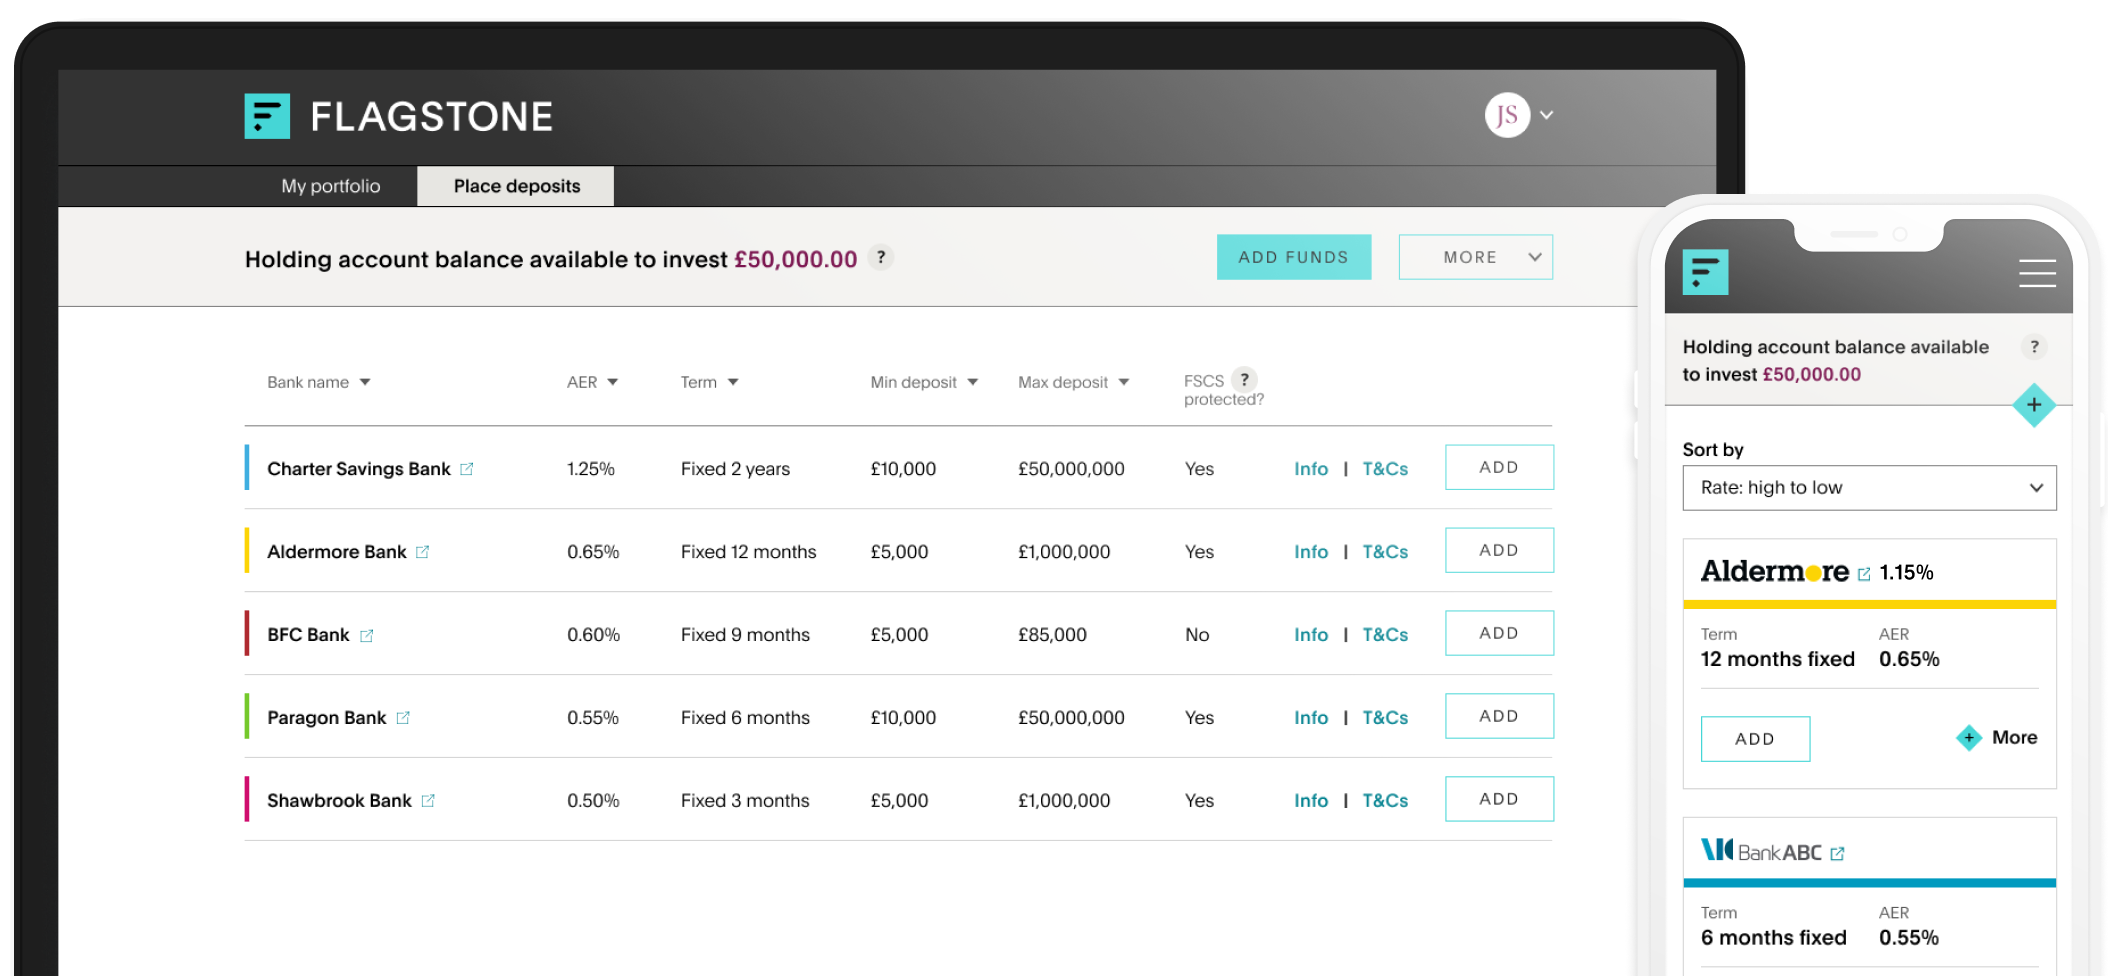
Task: Sort by Bank name column
Action: tap(318, 382)
